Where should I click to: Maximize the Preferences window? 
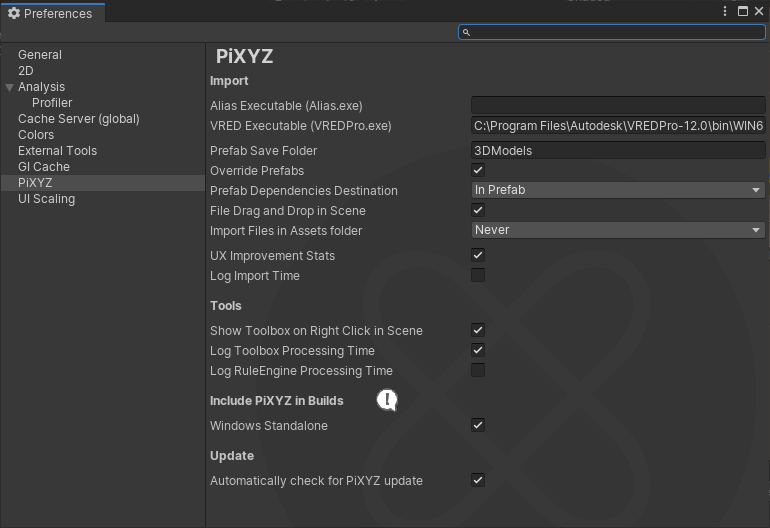tap(743, 11)
